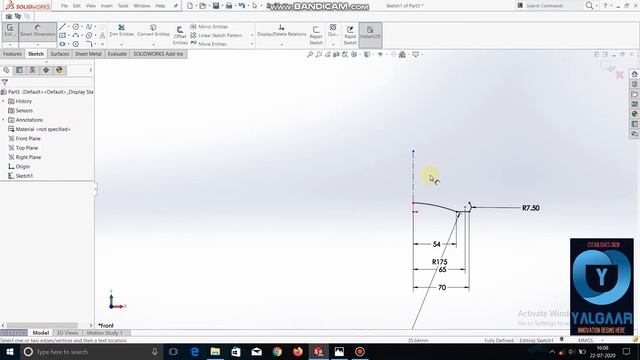Click the Save icon in title bar
This screenshot has width=640, height=360.
[x=216, y=6]
